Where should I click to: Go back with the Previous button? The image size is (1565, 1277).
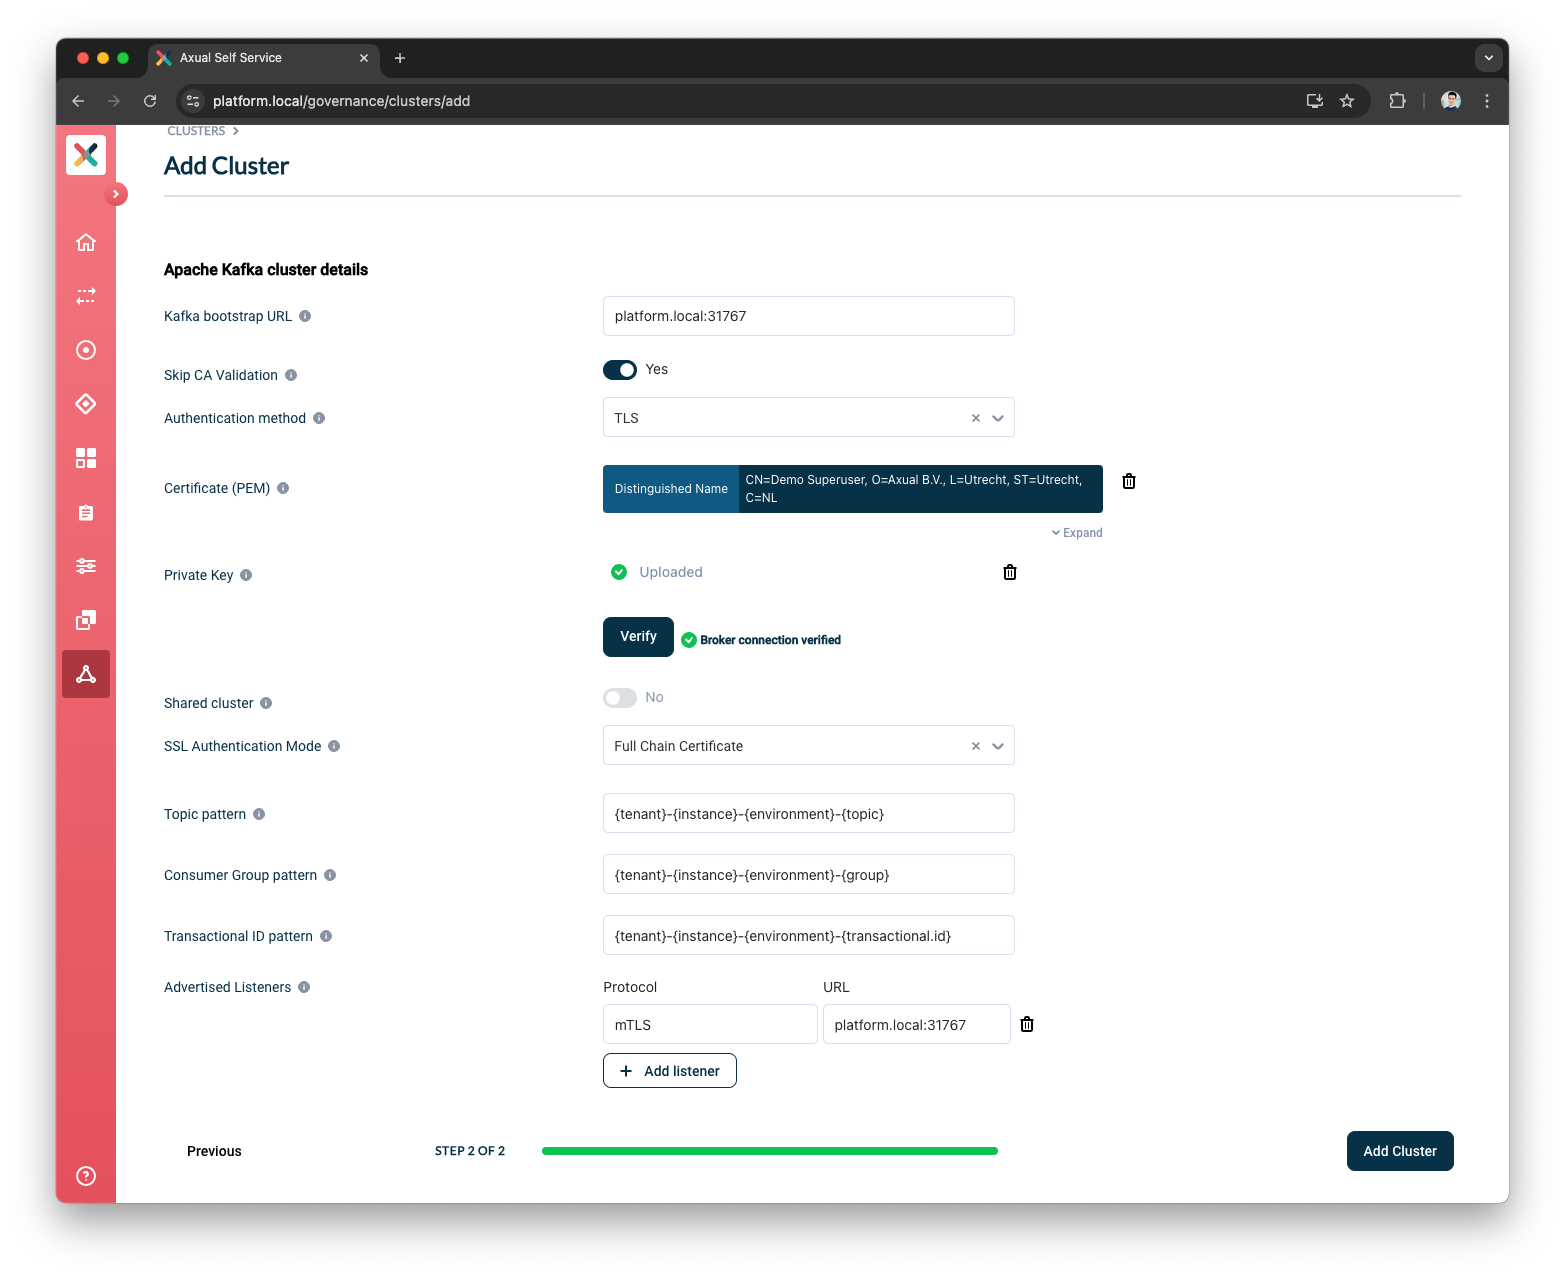coord(214,1151)
